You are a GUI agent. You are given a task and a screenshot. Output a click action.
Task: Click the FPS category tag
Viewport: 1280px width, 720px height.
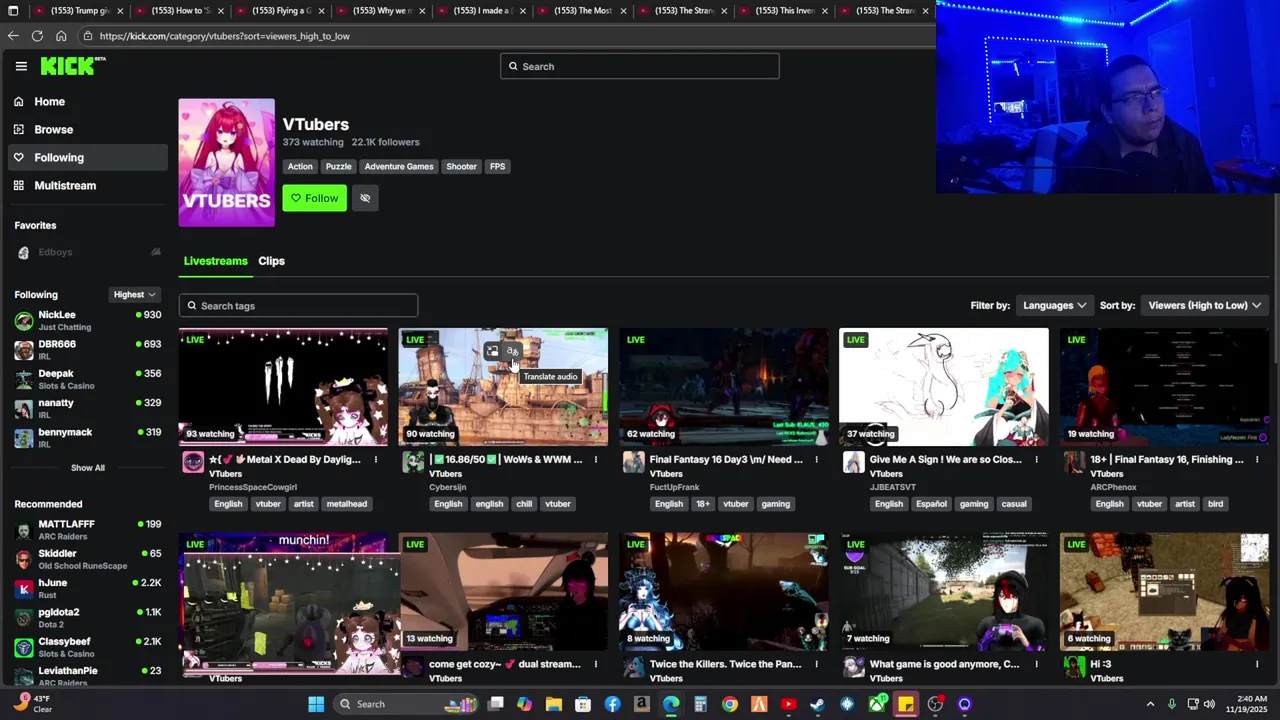[x=497, y=167]
